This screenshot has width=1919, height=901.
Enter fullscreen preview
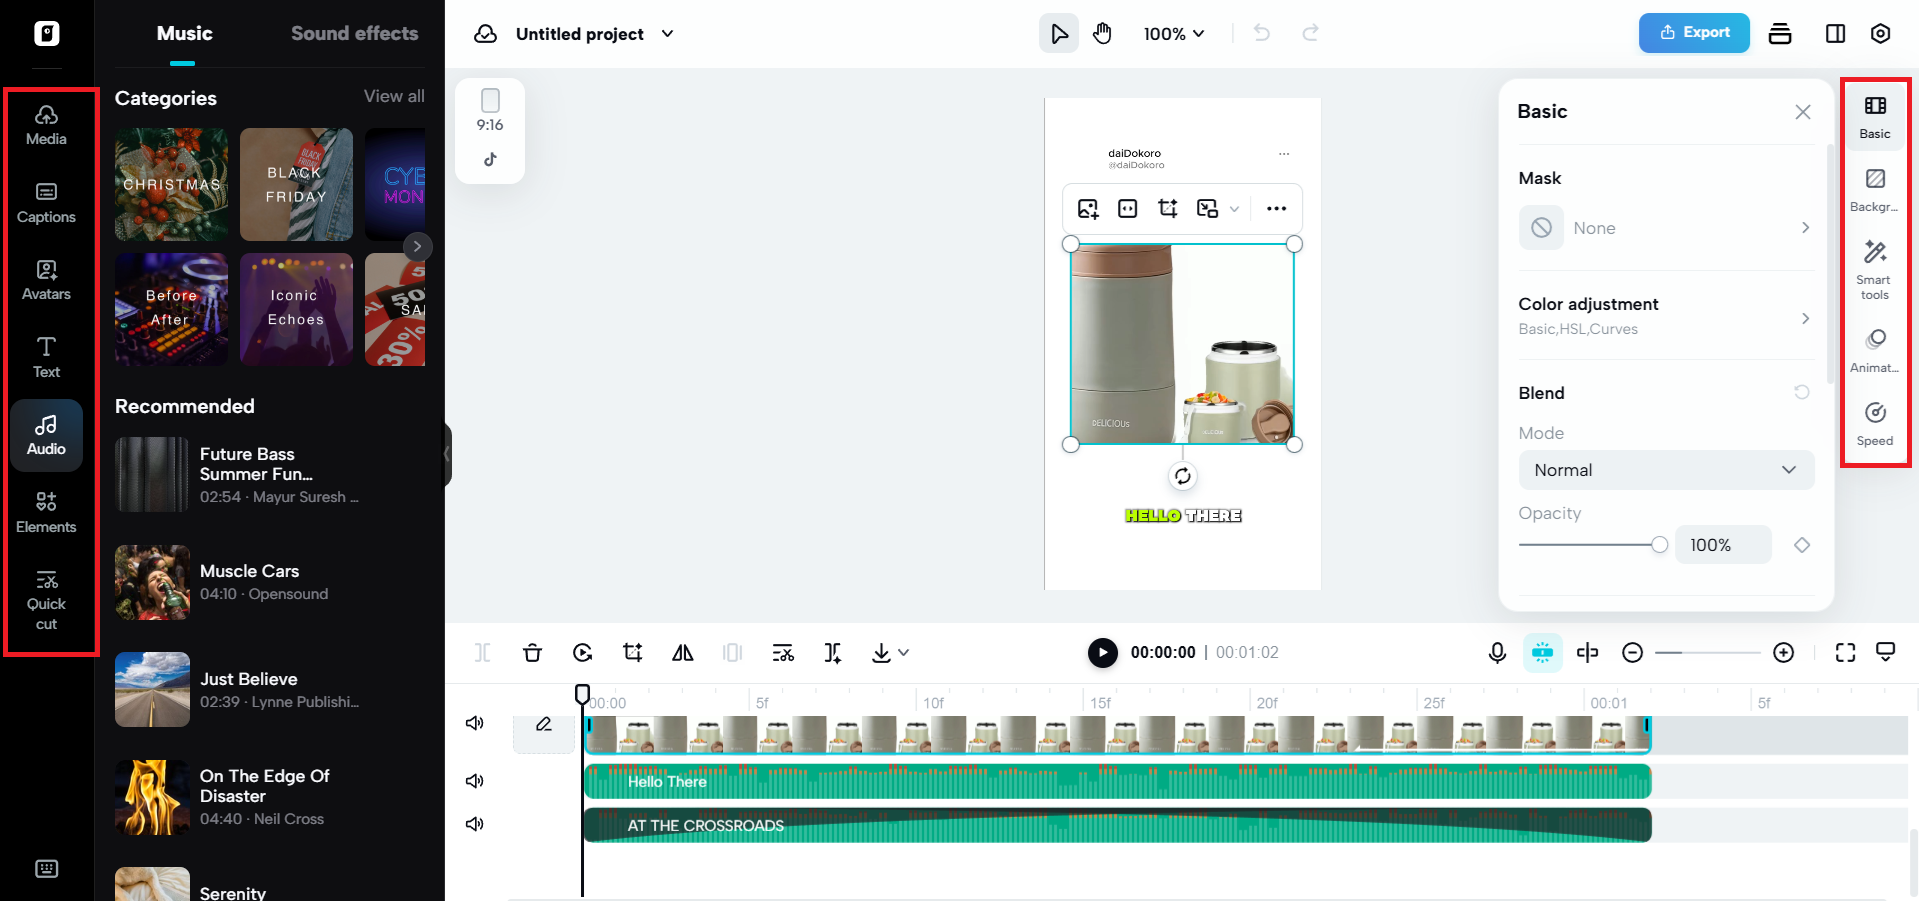click(1845, 653)
